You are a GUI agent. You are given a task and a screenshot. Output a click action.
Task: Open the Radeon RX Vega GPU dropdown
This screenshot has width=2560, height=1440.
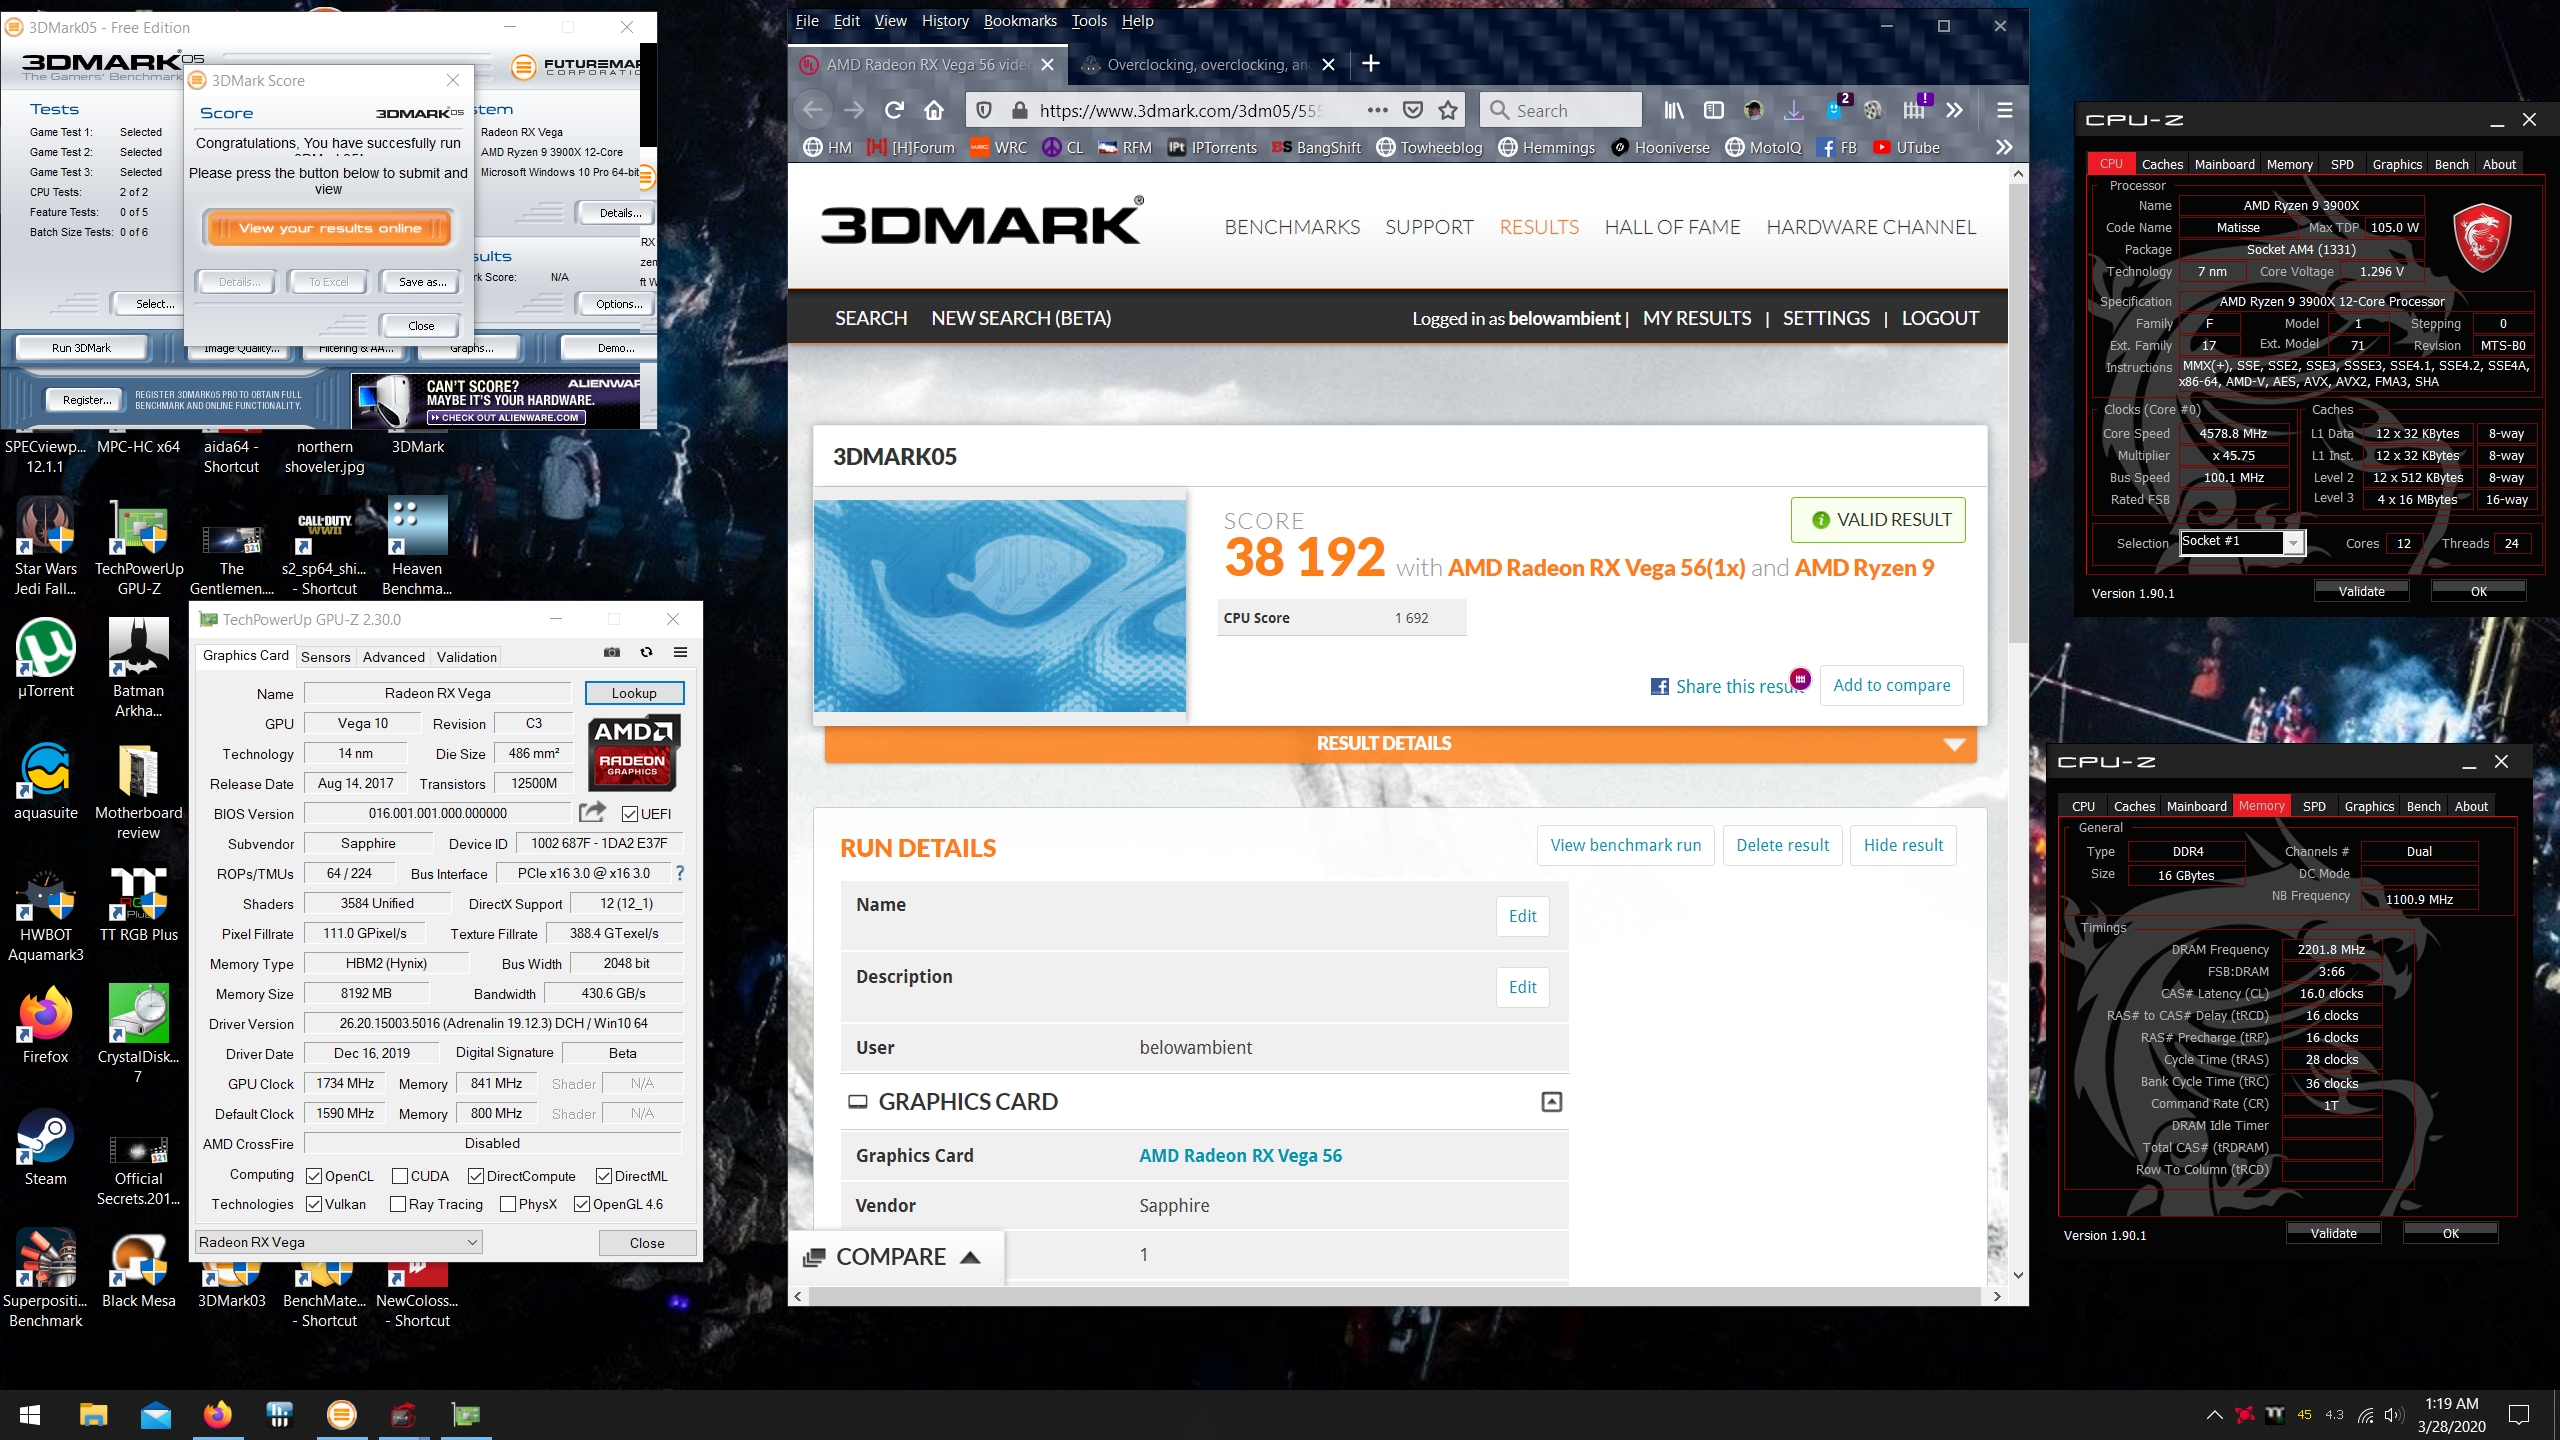coord(339,1242)
